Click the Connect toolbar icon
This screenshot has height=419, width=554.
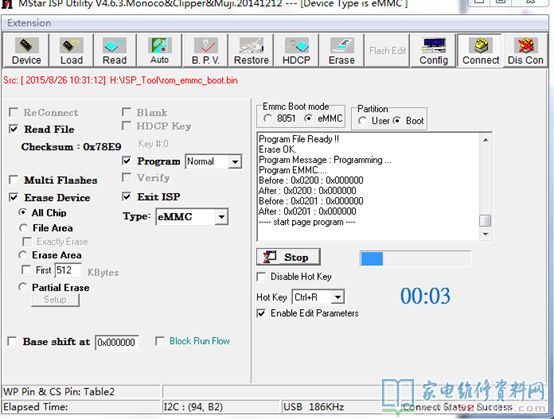(x=481, y=51)
